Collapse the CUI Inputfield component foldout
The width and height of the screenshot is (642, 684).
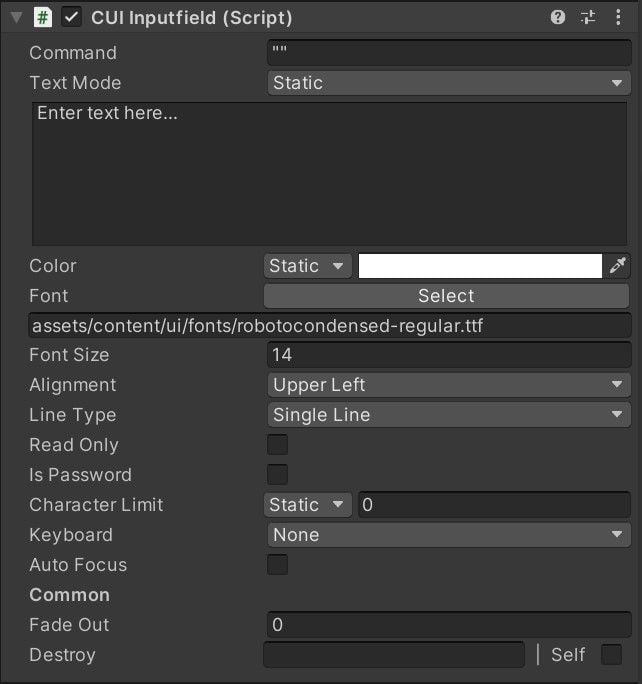click(x=17, y=17)
